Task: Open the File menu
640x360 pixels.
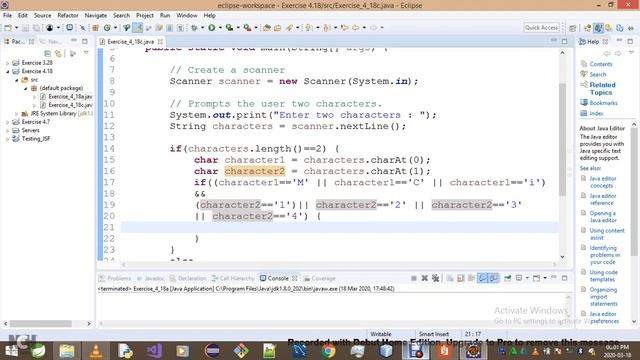Action: point(7,16)
